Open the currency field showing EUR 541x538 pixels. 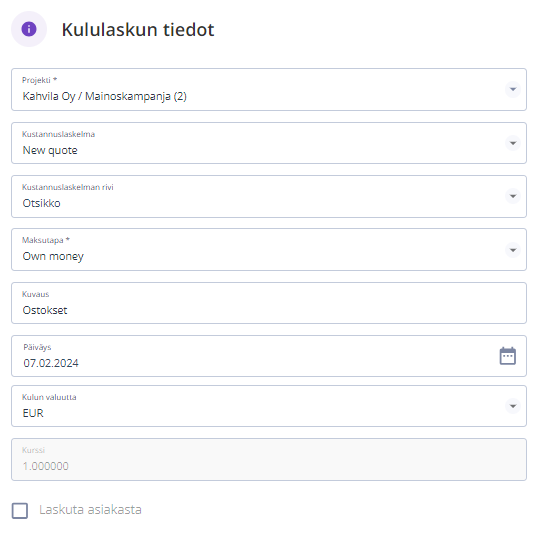(269, 406)
